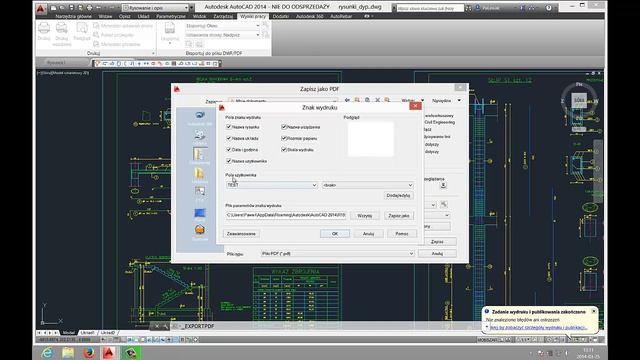
Task: Toggle Skala wydruku checkbox
Action: pos(284,150)
